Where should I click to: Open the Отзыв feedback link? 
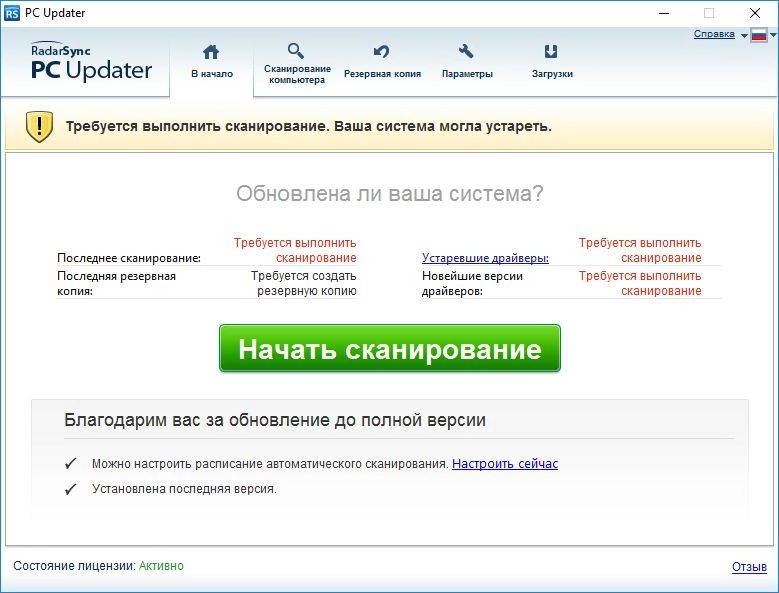[x=749, y=567]
